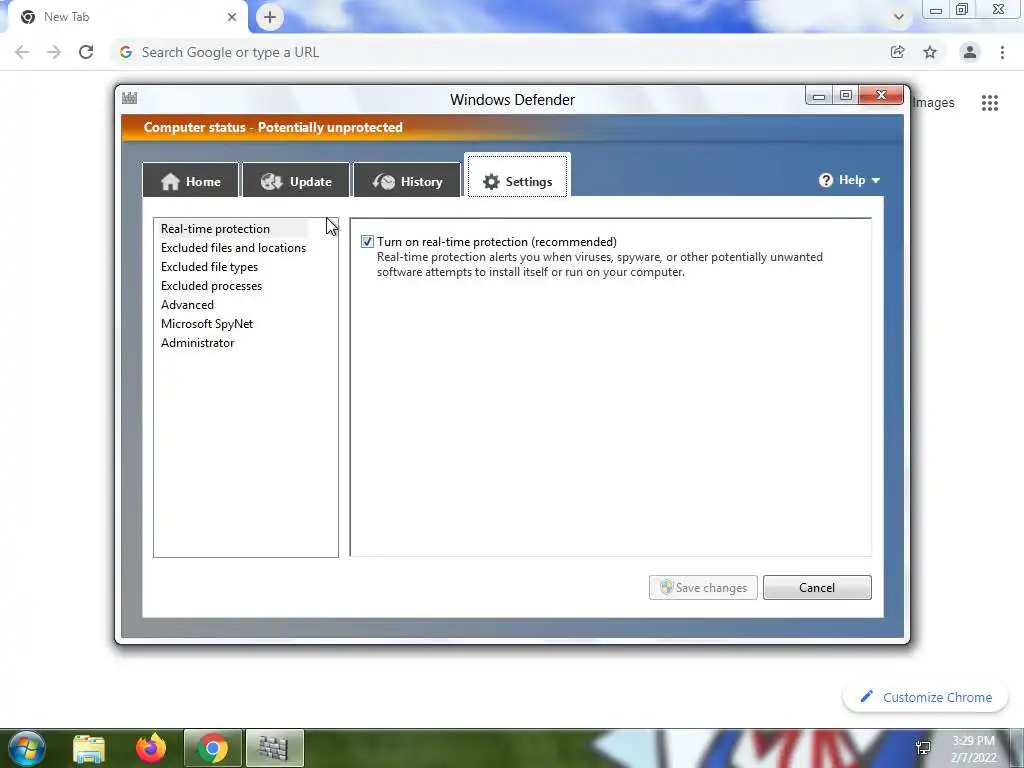This screenshot has width=1024, height=768.
Task: Open Chrome's three-dot menu
Action: pyautogui.click(x=1002, y=52)
